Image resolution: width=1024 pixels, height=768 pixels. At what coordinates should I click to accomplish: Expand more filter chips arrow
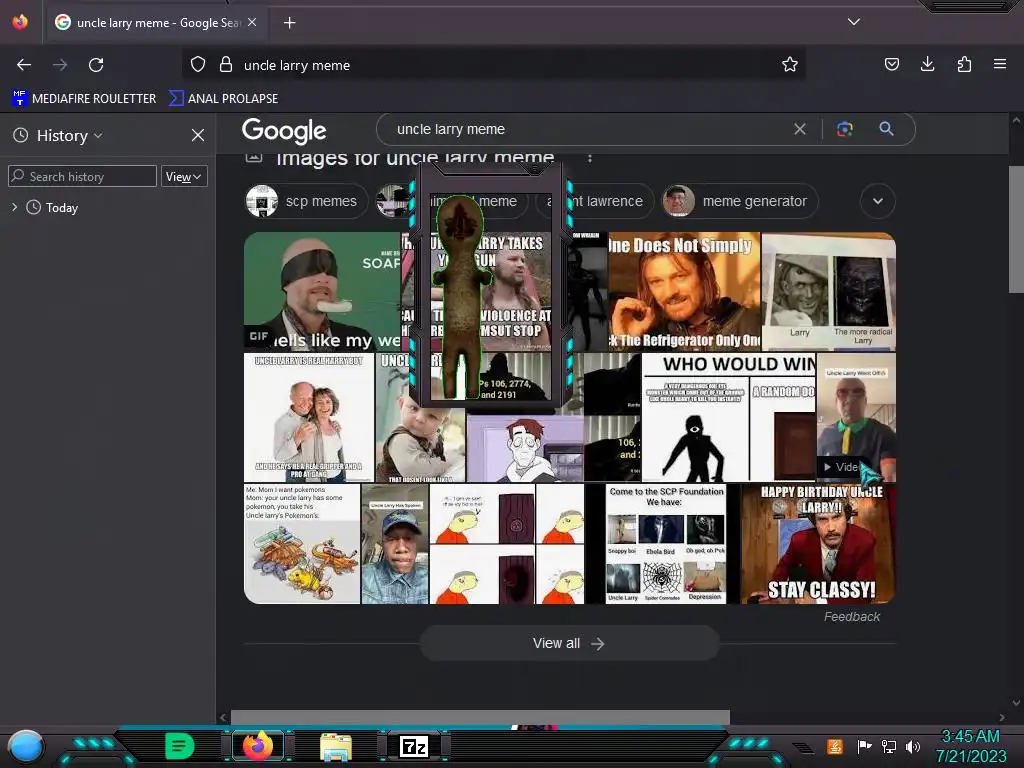coord(878,201)
